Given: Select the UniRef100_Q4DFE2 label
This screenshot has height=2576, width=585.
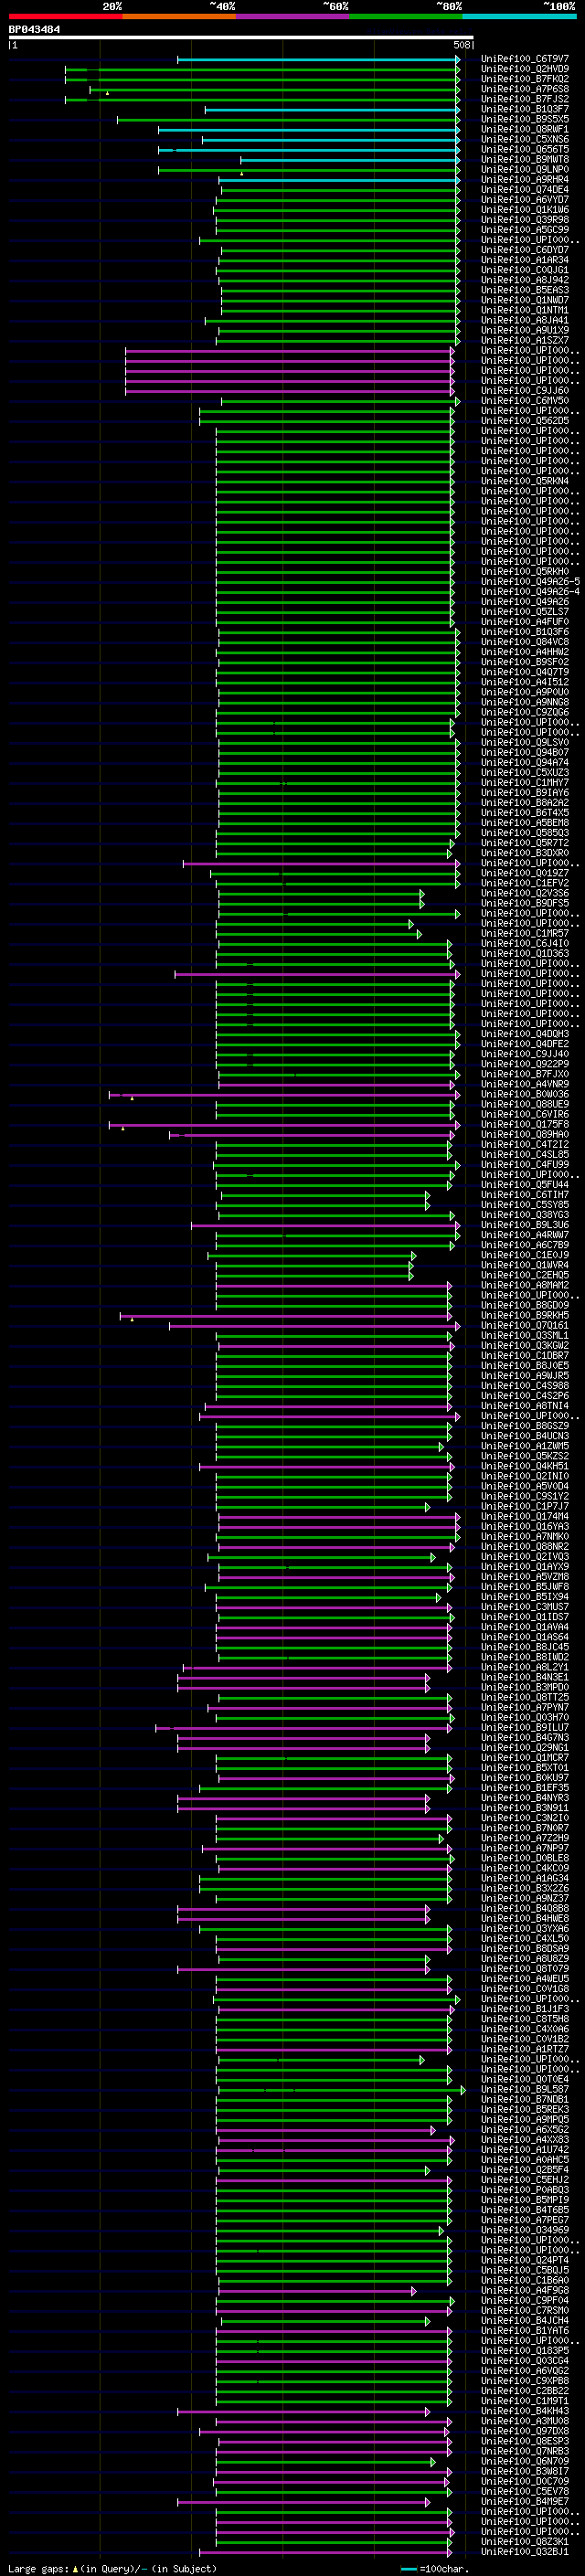Looking at the screenshot, I should pyautogui.click(x=525, y=1044).
